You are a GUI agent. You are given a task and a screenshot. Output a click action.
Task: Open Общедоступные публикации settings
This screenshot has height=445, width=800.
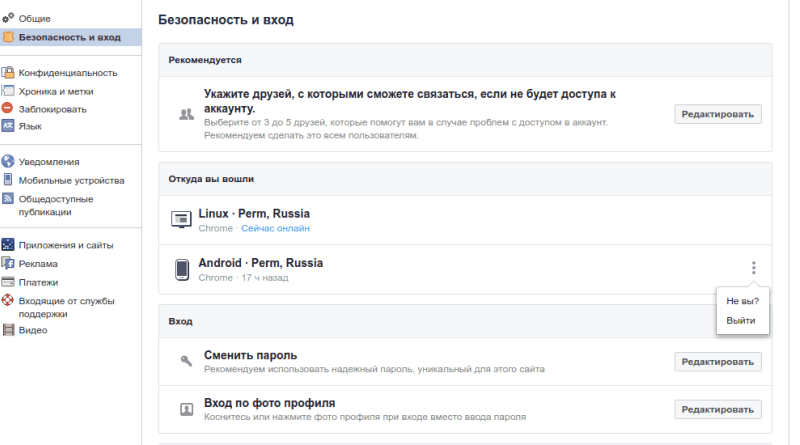pos(56,205)
